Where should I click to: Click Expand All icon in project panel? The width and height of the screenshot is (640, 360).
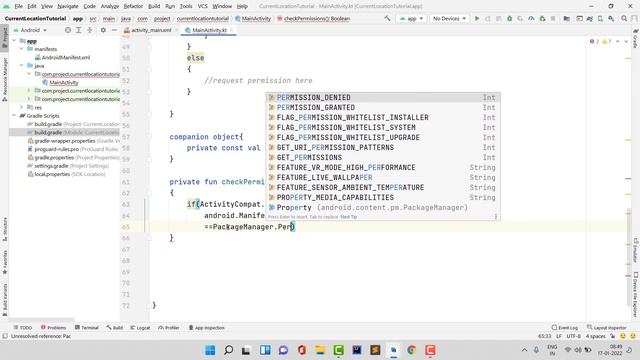point(79,30)
